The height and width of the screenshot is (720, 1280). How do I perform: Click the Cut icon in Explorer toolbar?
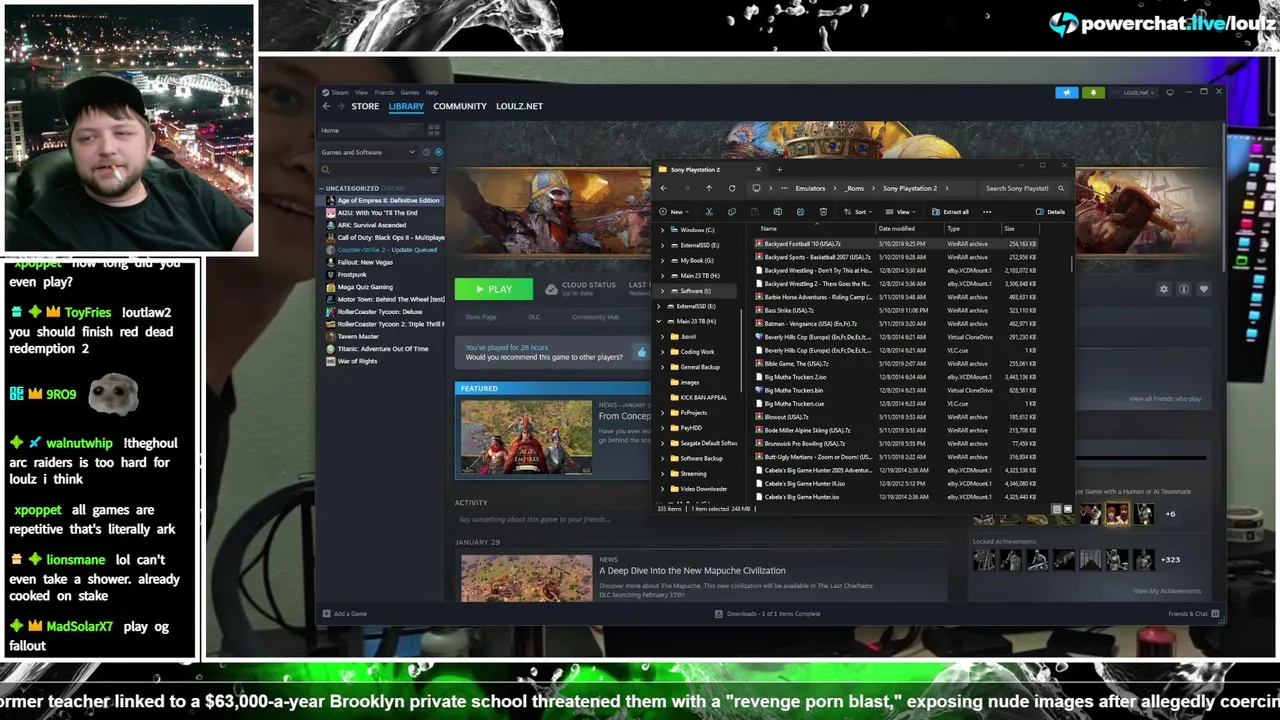[709, 212]
